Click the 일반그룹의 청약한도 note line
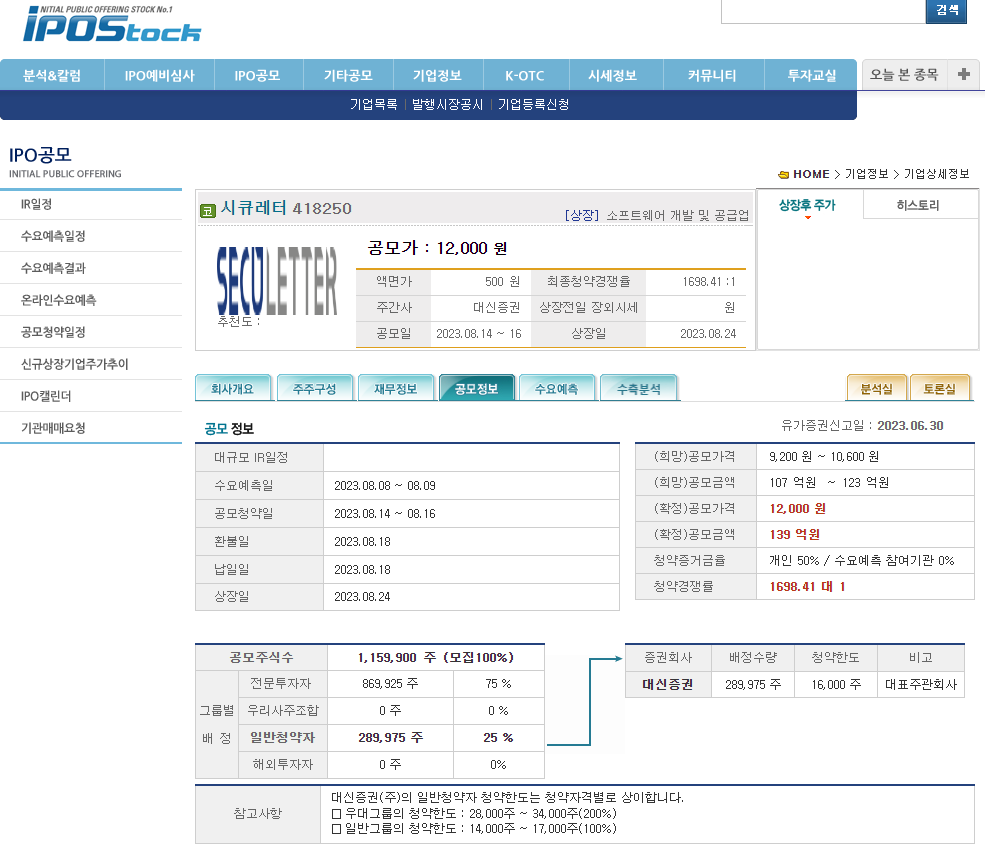The width and height of the screenshot is (985, 851). click(474, 828)
